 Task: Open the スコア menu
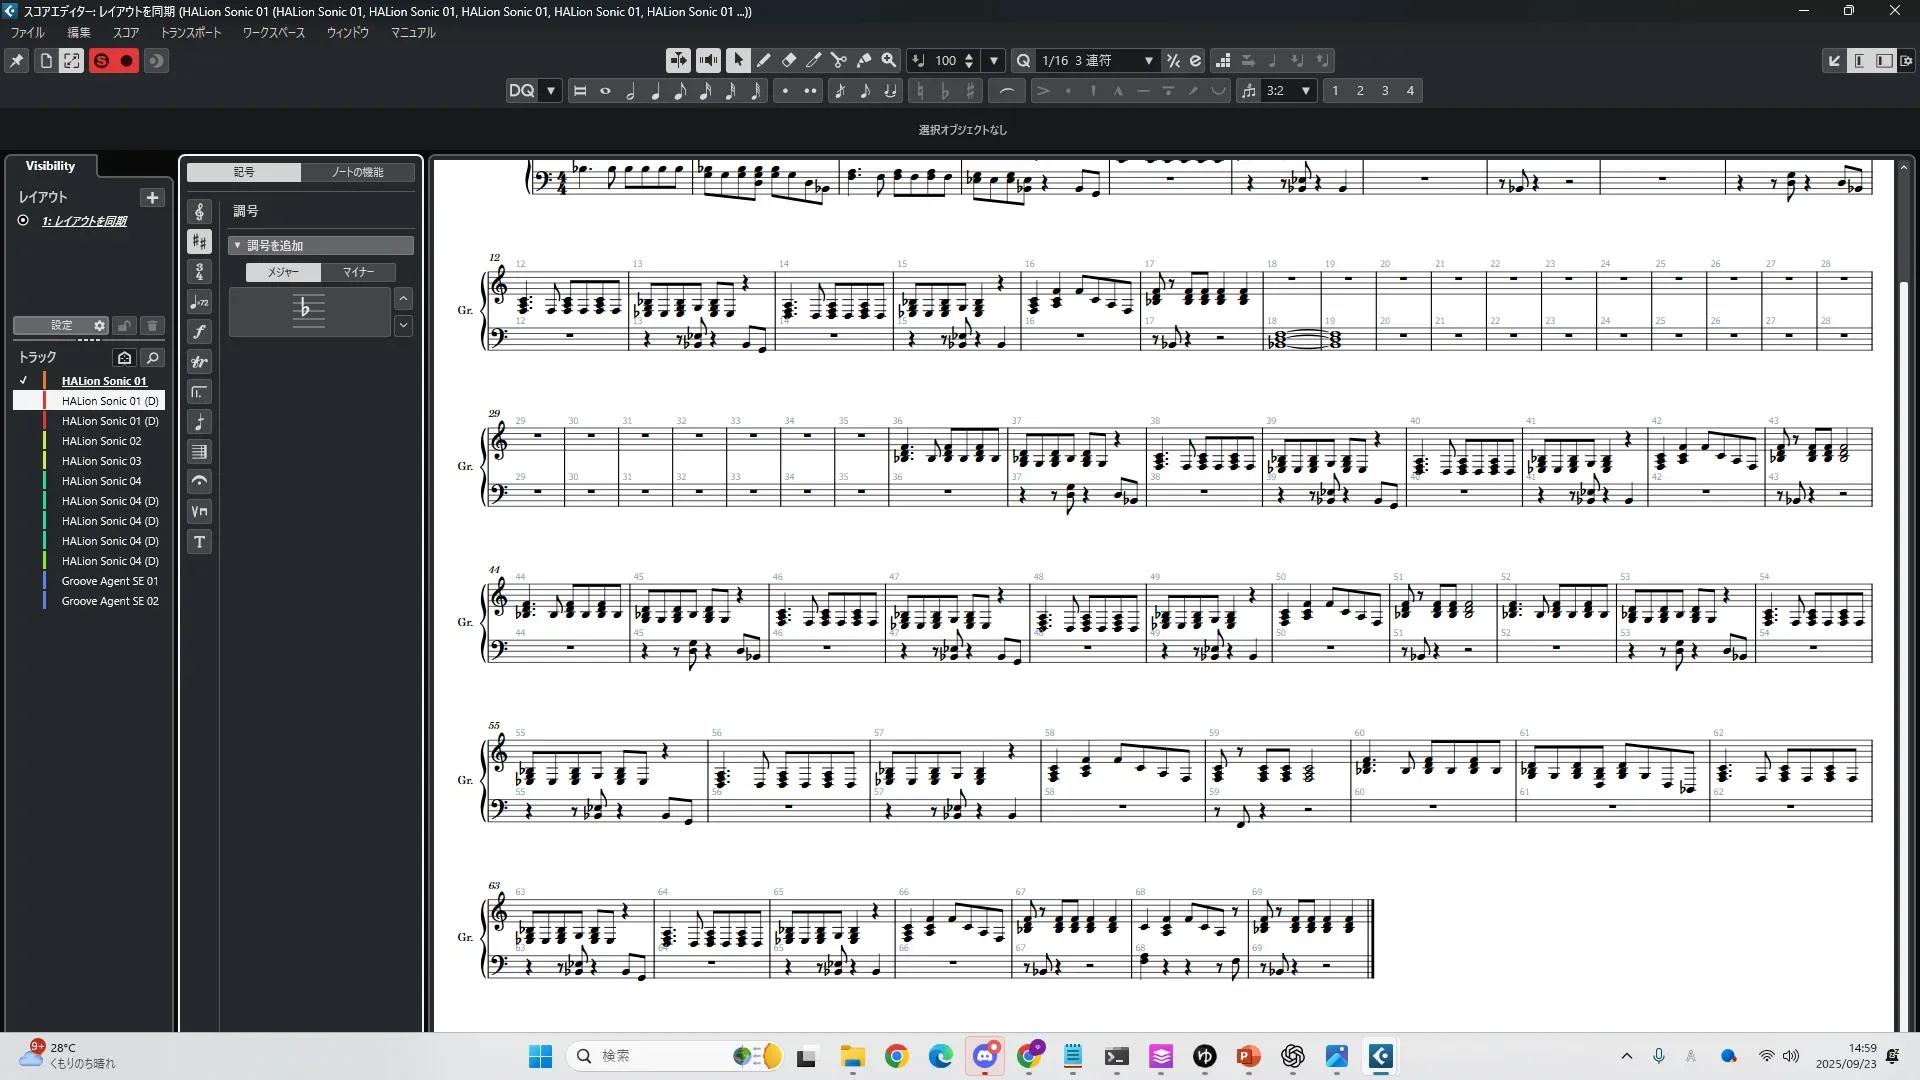pos(125,33)
